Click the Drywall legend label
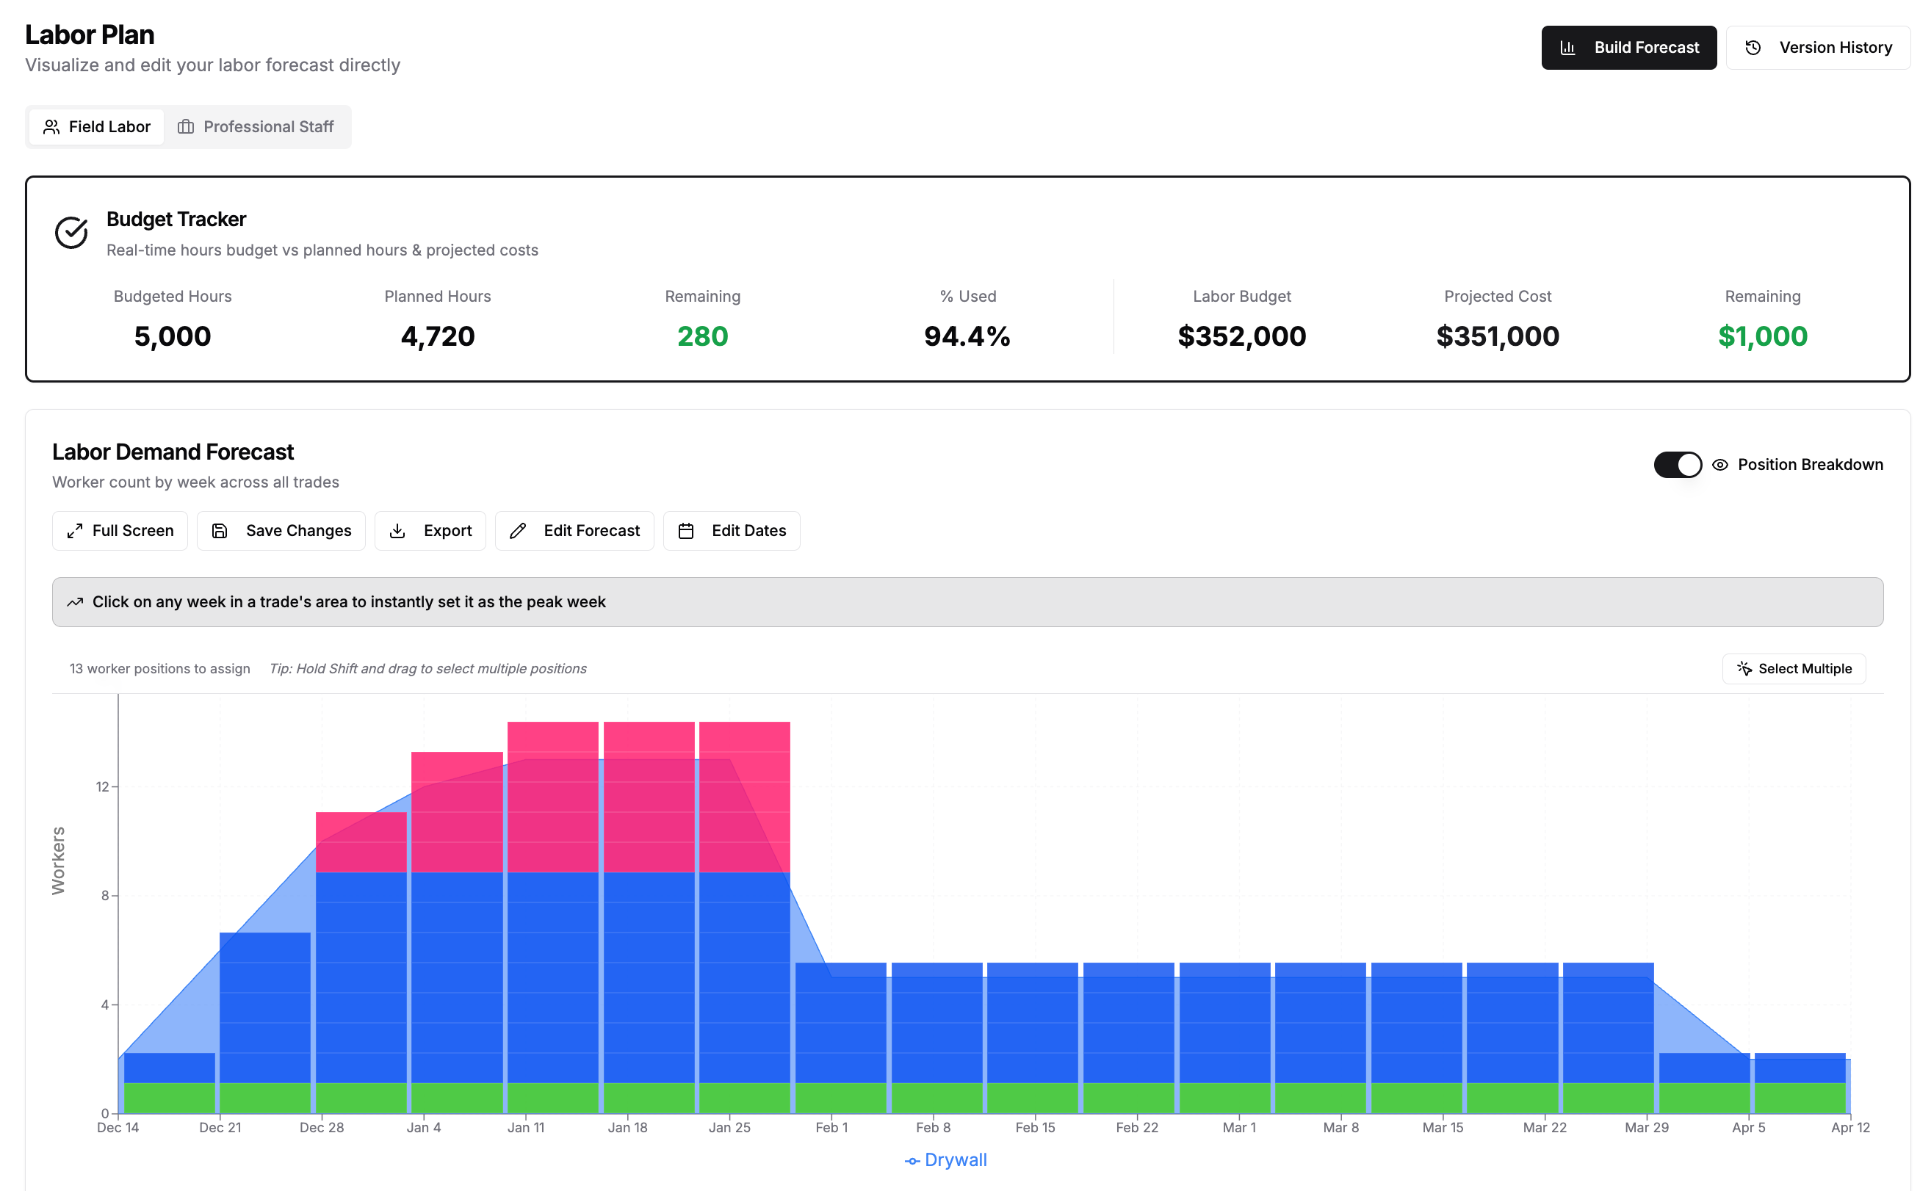 click(x=956, y=1160)
